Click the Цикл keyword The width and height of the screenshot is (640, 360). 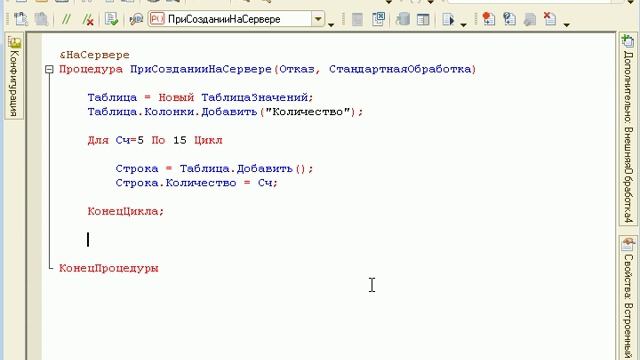[x=208, y=140]
